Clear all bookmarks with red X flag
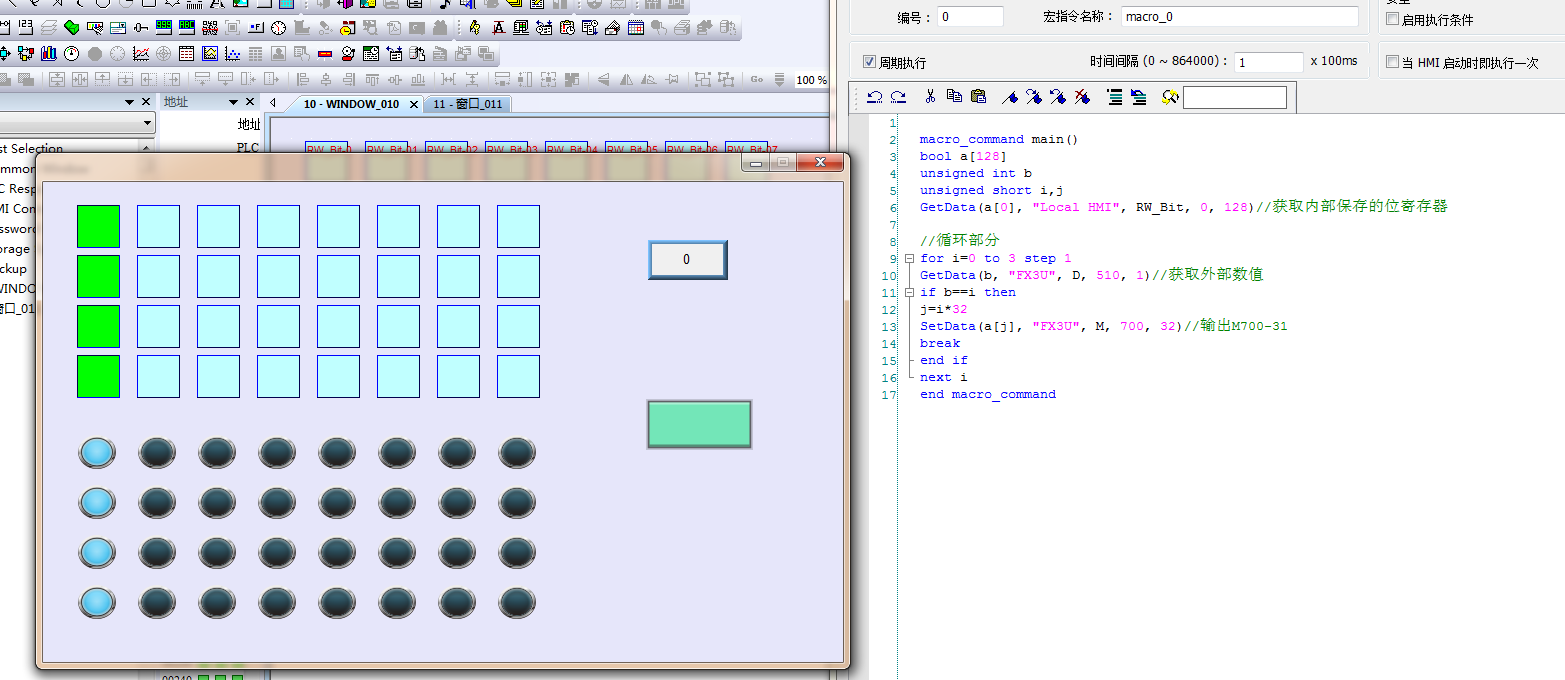Viewport: 1565px width, 680px height. 1082,97
